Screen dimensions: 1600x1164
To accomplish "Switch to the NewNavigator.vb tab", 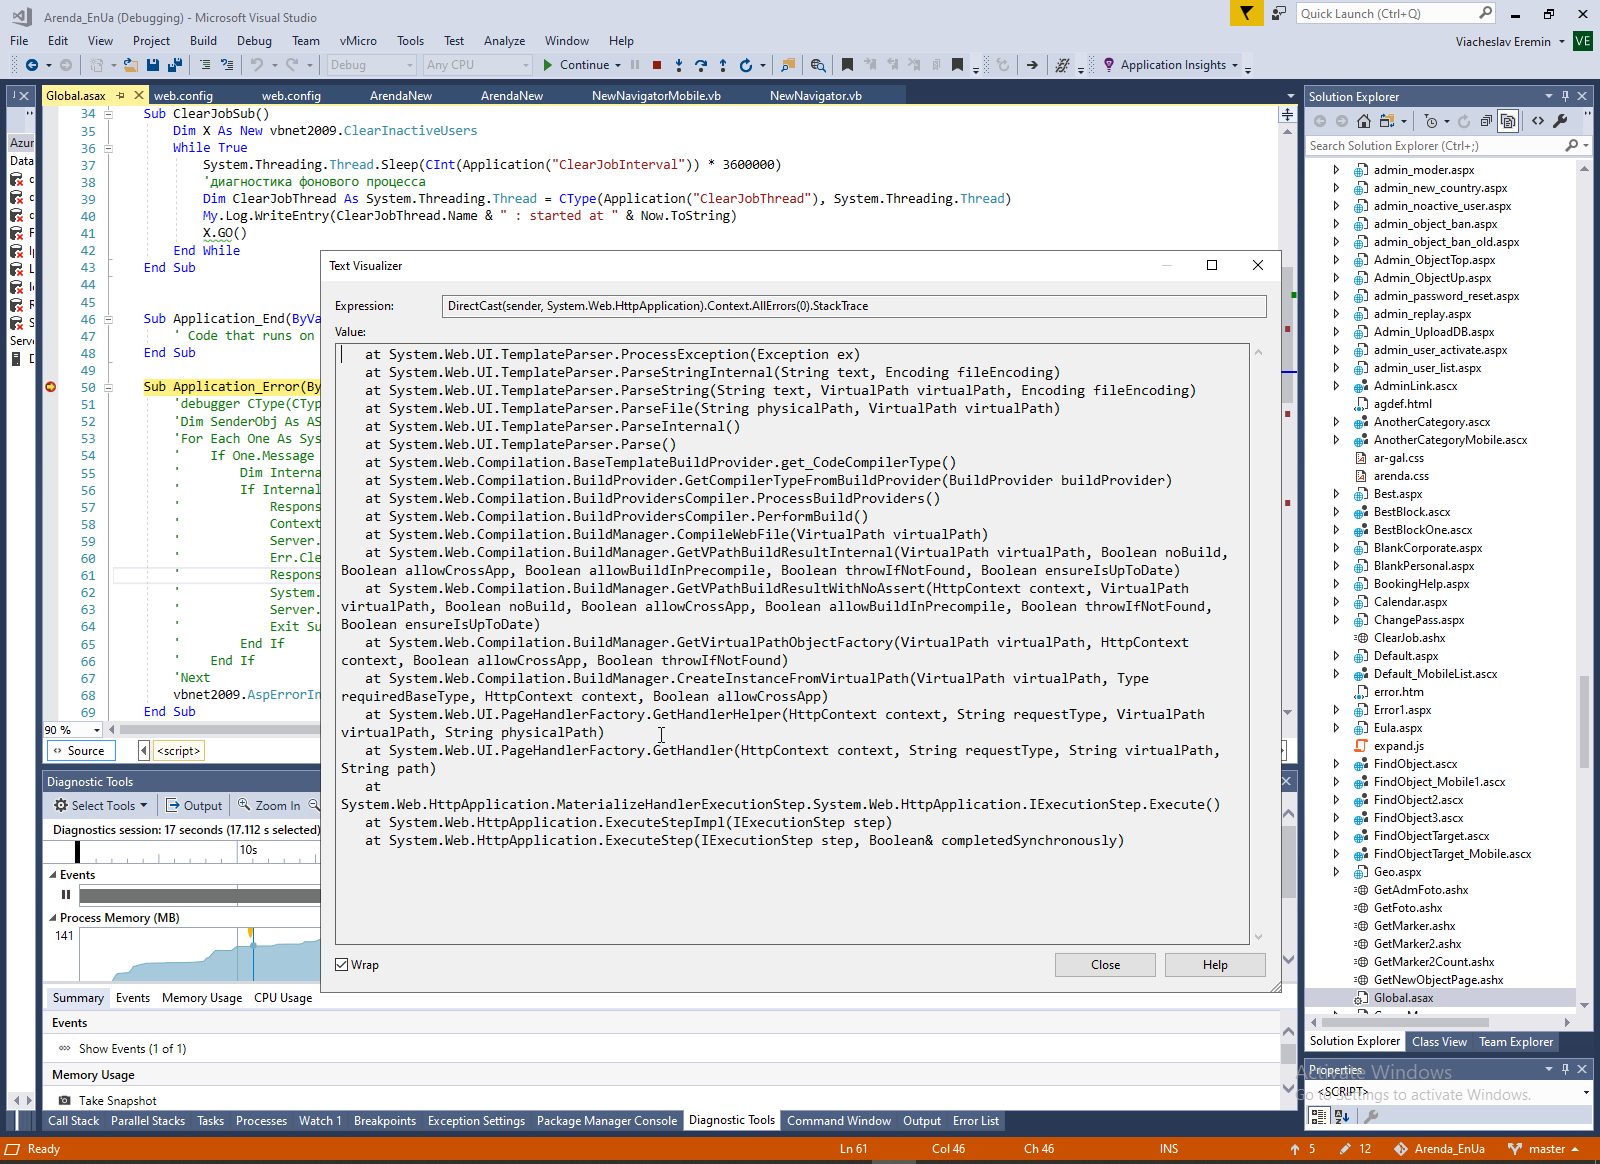I will [x=815, y=96].
